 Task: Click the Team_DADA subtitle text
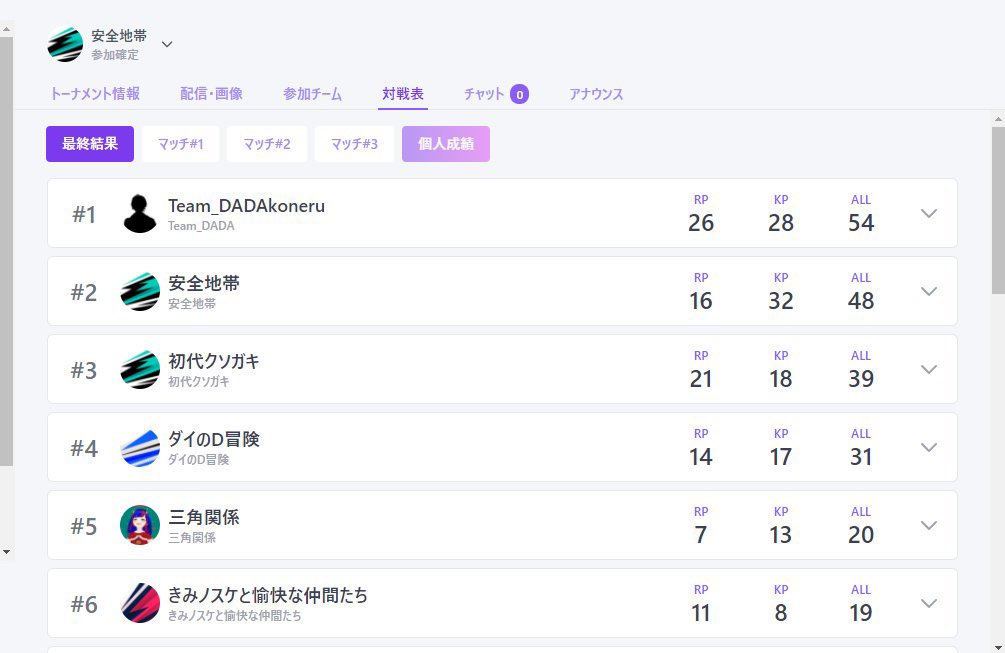[201, 226]
